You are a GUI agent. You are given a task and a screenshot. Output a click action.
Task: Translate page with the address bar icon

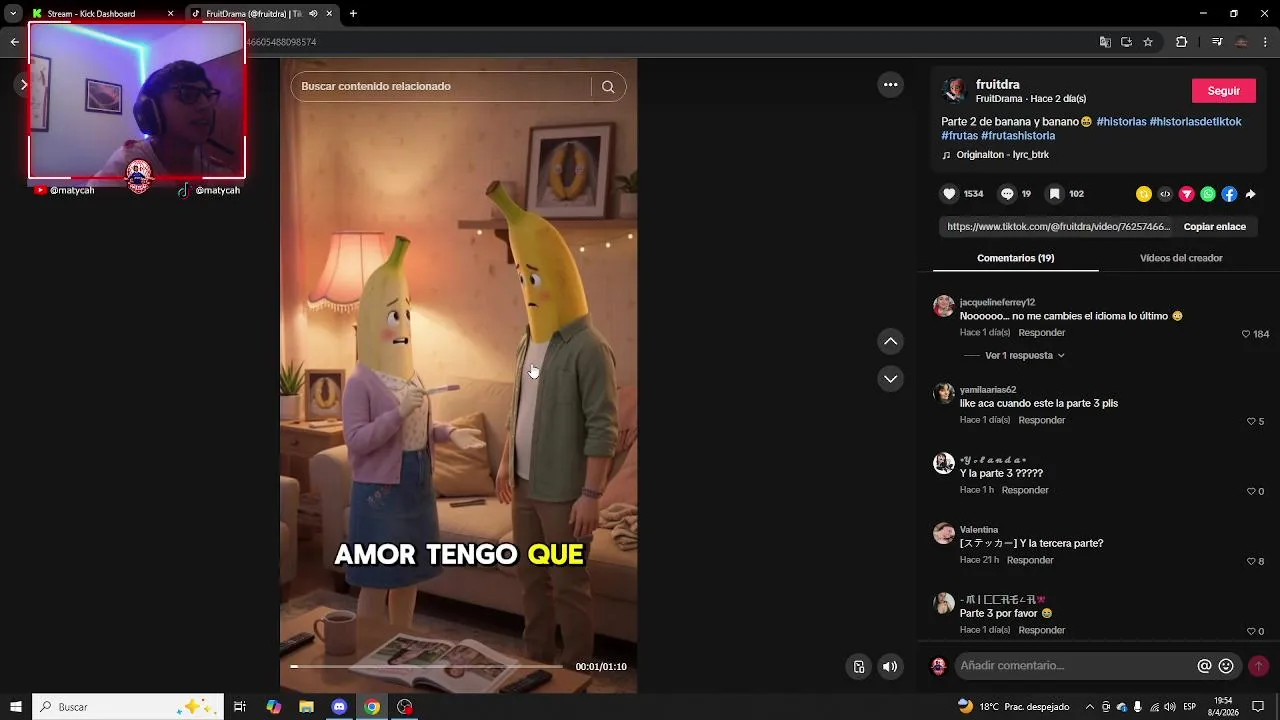click(1105, 42)
